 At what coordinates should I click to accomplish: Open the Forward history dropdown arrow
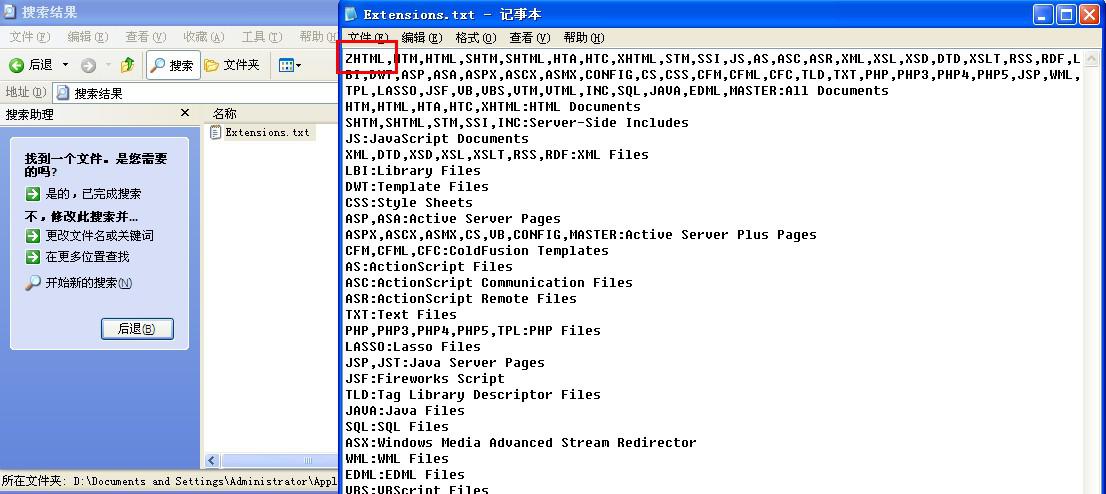click(x=107, y=65)
